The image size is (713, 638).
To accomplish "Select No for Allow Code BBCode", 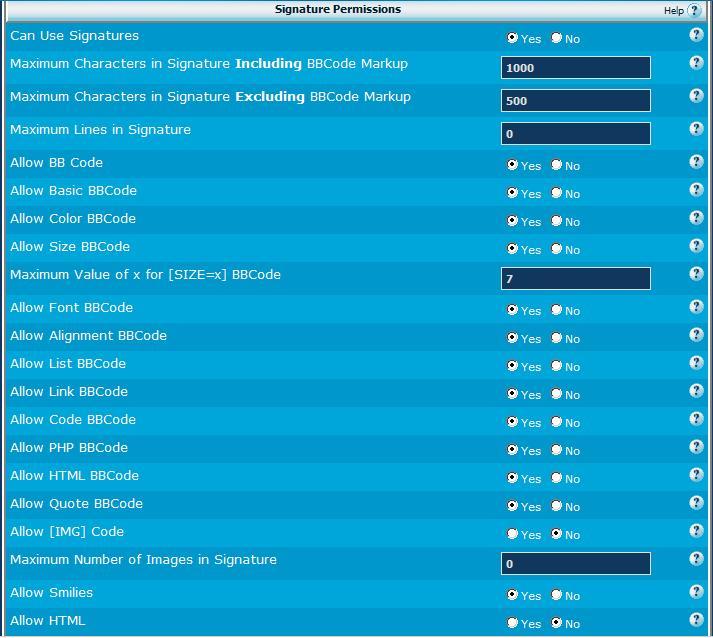I will [x=557, y=422].
